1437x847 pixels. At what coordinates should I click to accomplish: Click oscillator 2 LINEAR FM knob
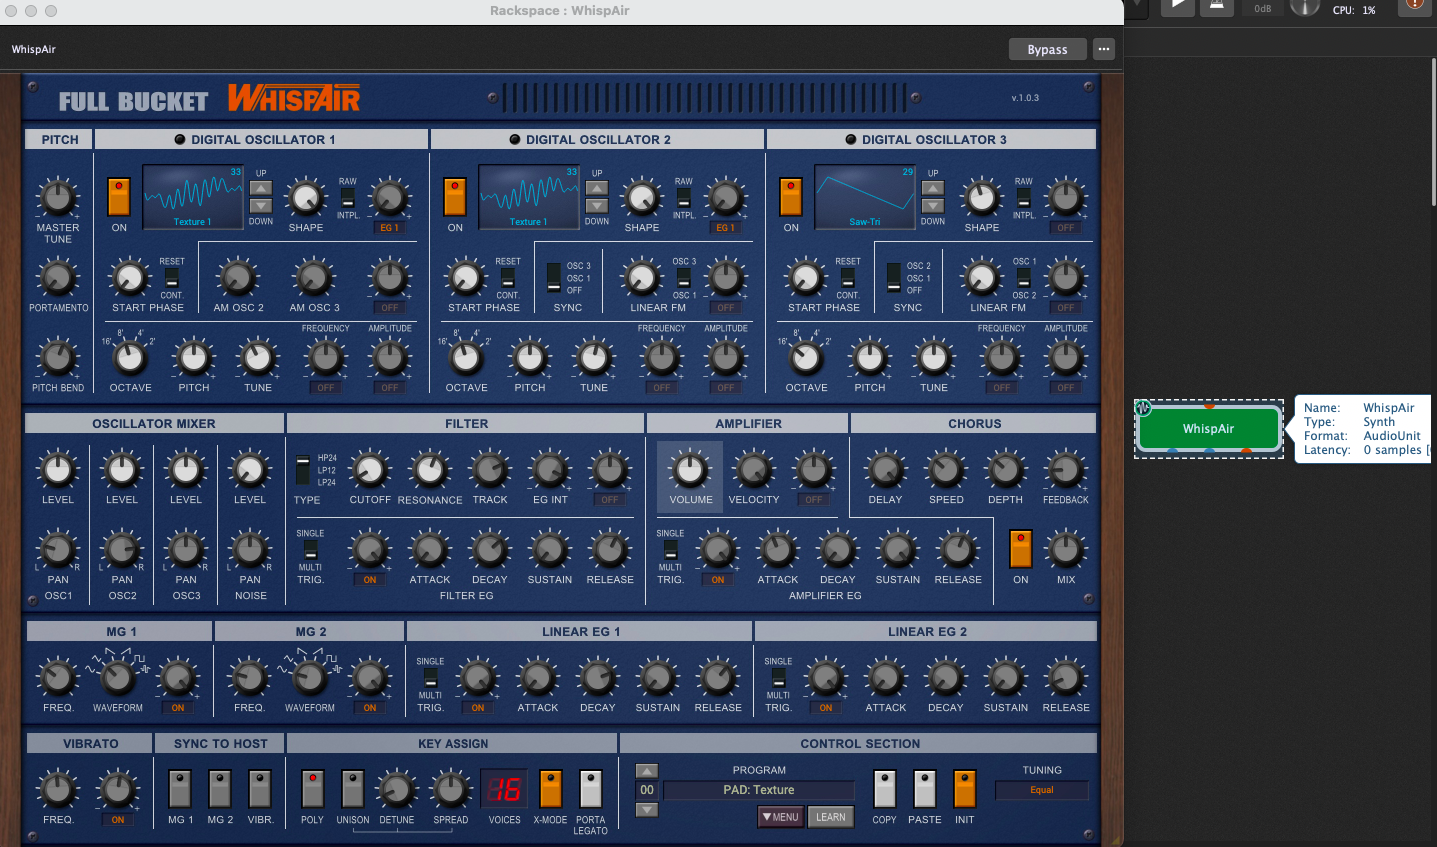(642, 278)
